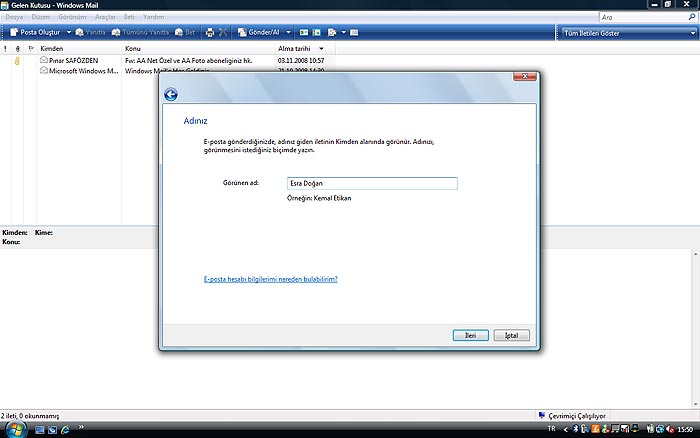This screenshot has height=438, width=700.
Task: Click Tümünü Yanıtla in the toolbar
Action: 140,32
